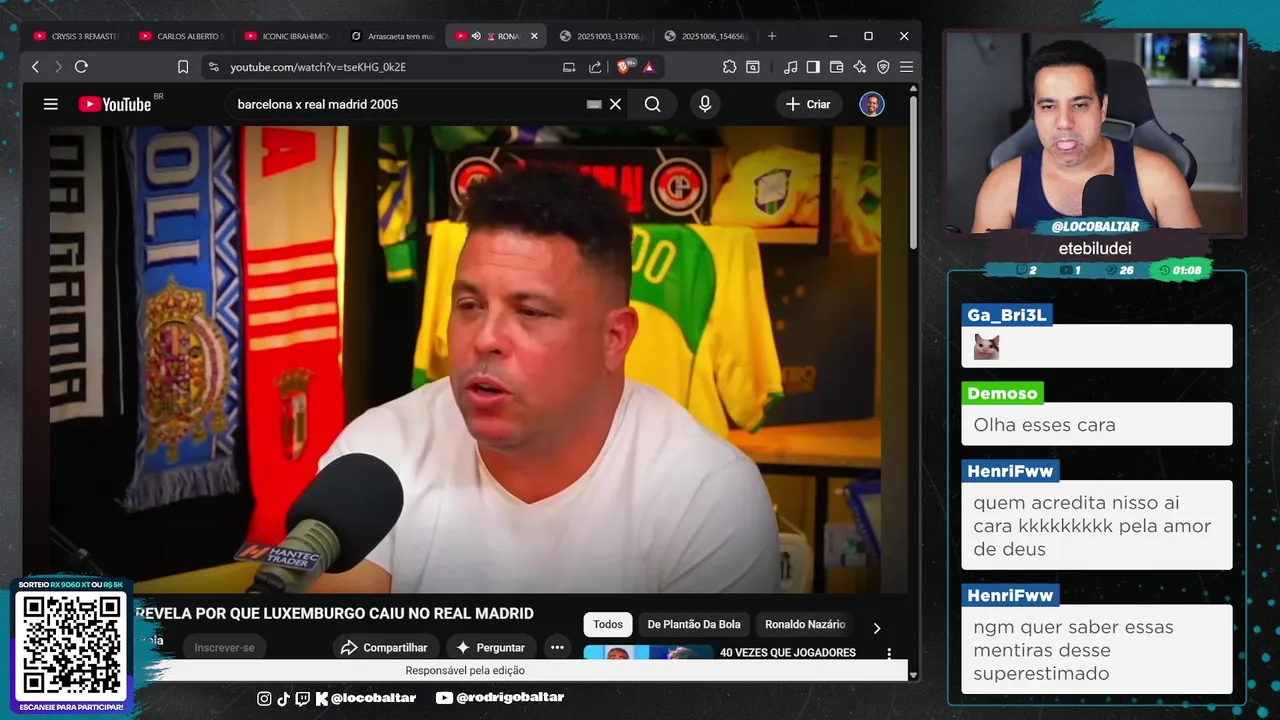This screenshot has width=1280, height=720.
Task: Start voice search with microphone icon
Action: [705, 104]
